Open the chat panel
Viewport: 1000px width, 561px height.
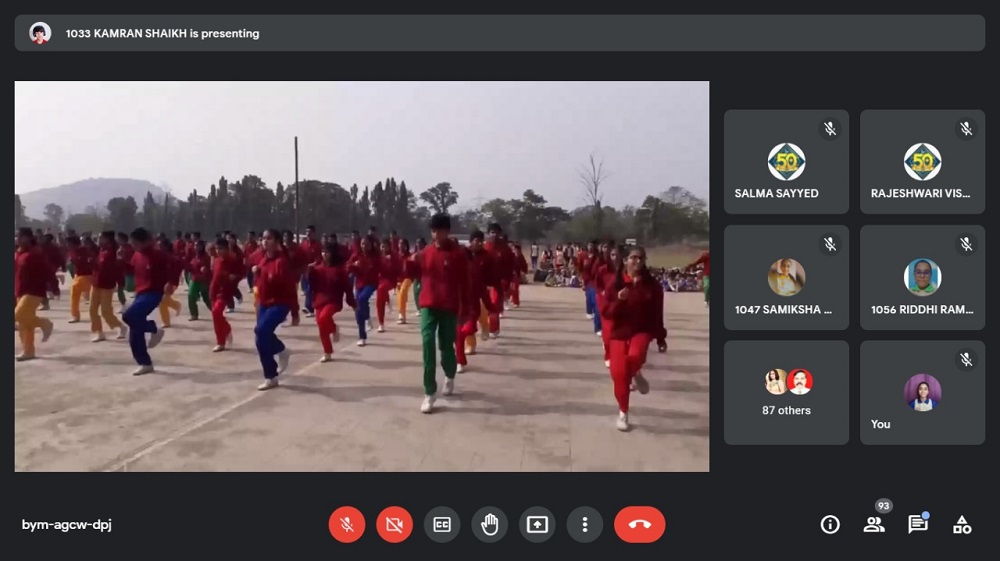(917, 525)
